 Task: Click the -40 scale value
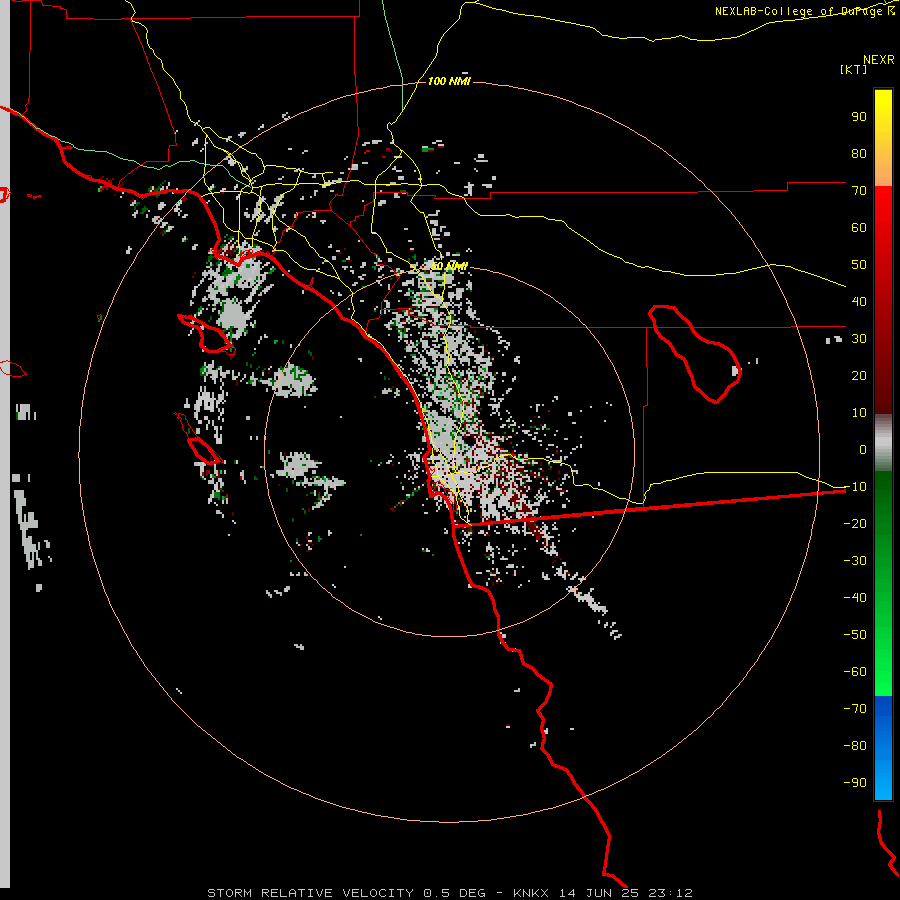point(855,598)
